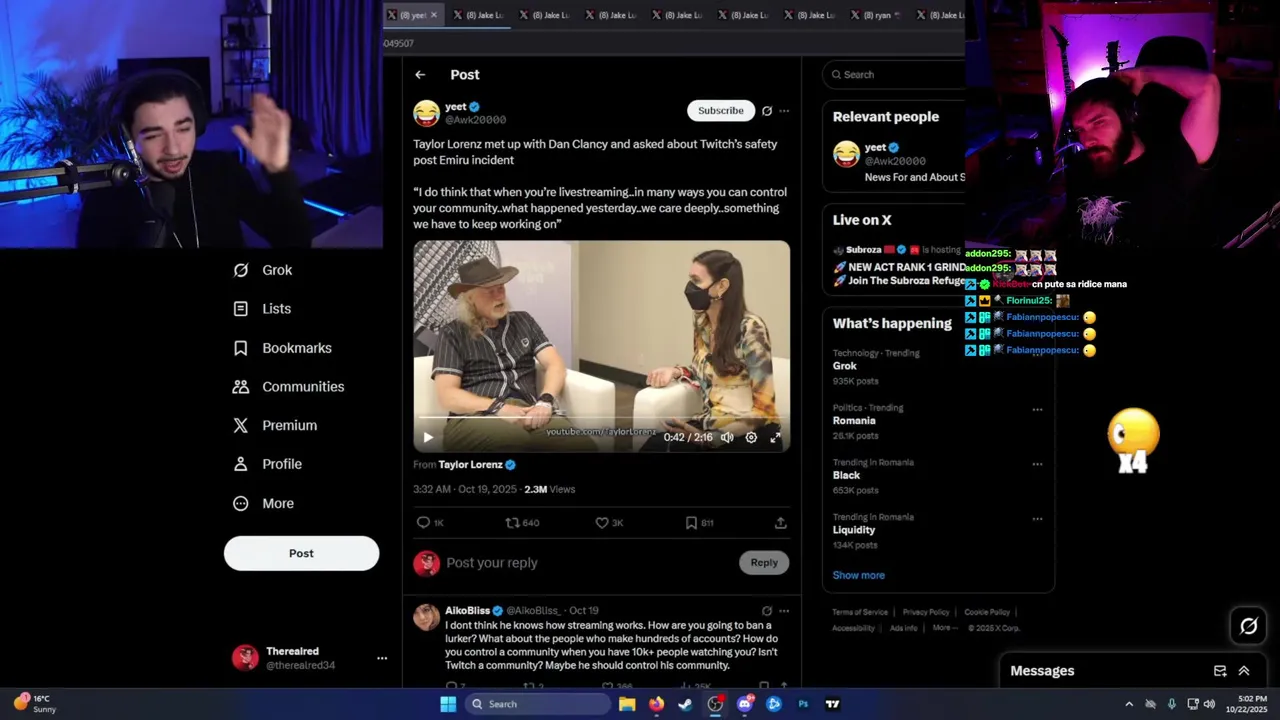Click the Reply button
The width and height of the screenshot is (1280, 720).
764,563
